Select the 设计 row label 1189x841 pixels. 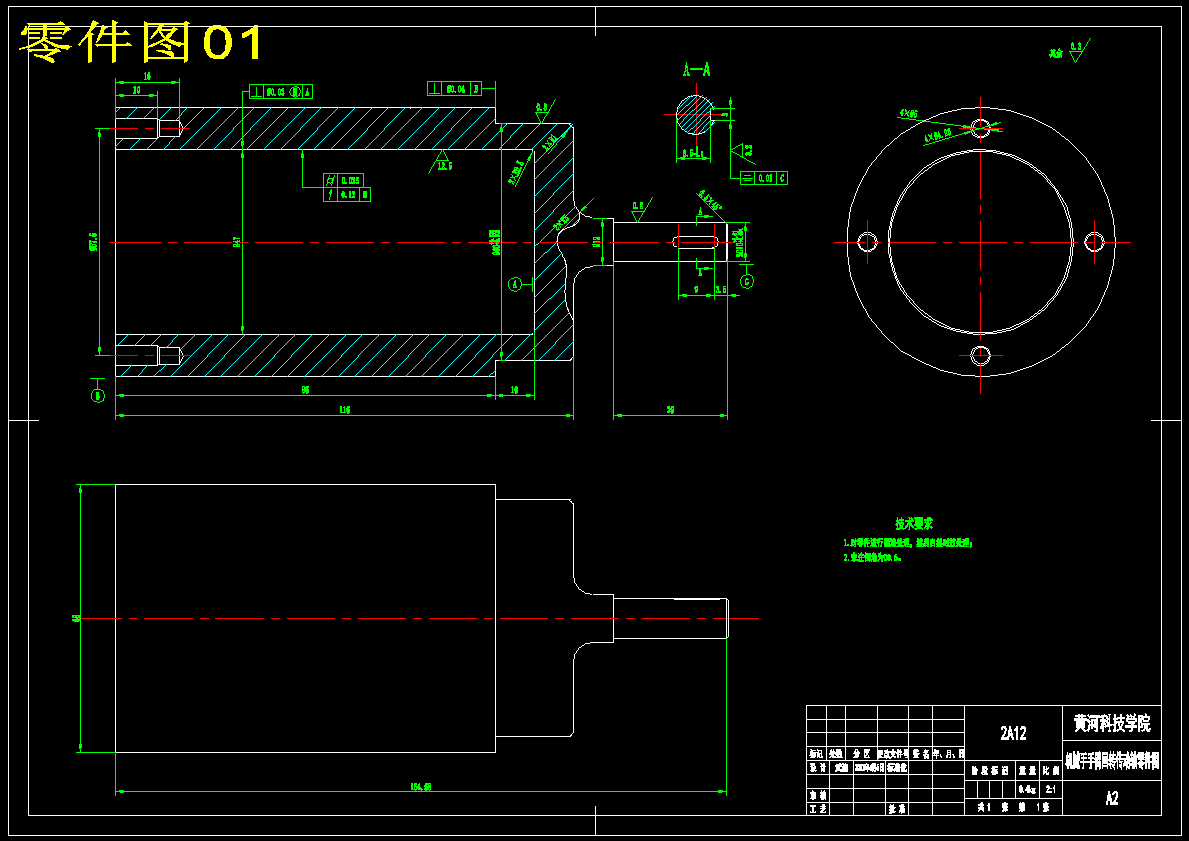(x=816, y=767)
